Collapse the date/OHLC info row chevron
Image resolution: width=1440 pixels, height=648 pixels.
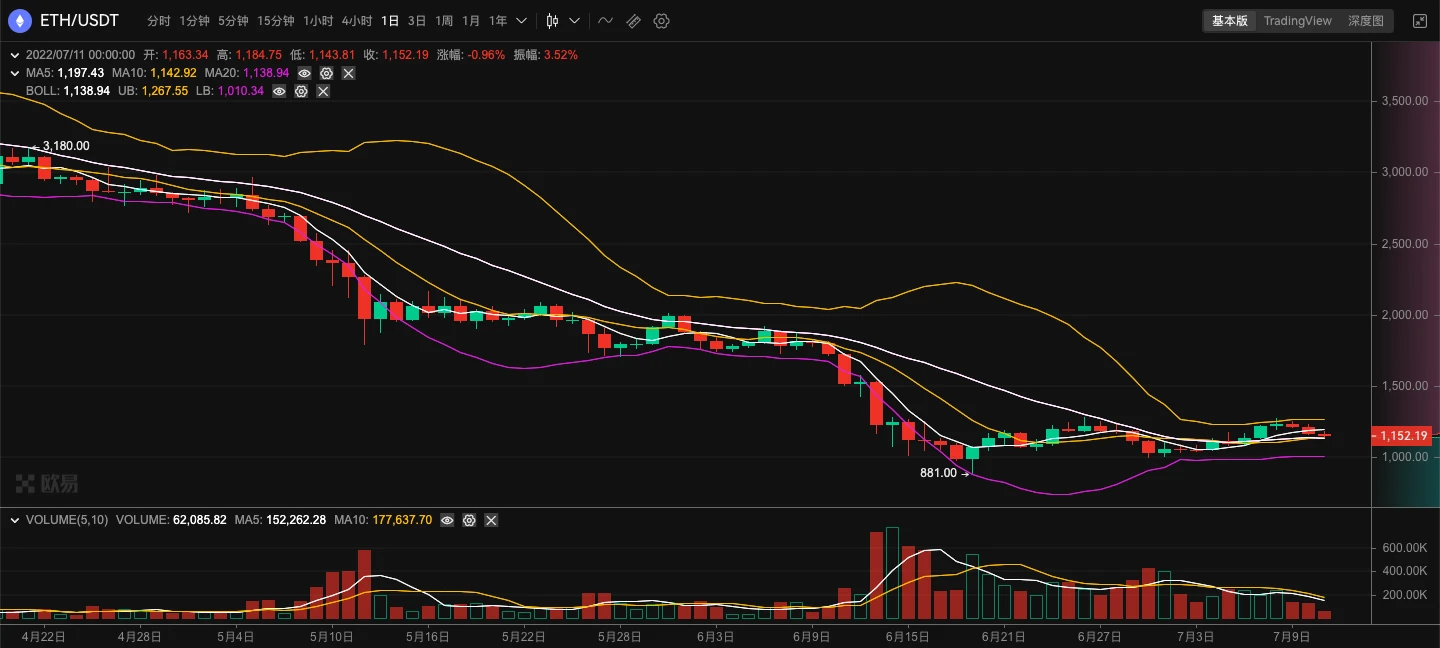[x=15, y=55]
